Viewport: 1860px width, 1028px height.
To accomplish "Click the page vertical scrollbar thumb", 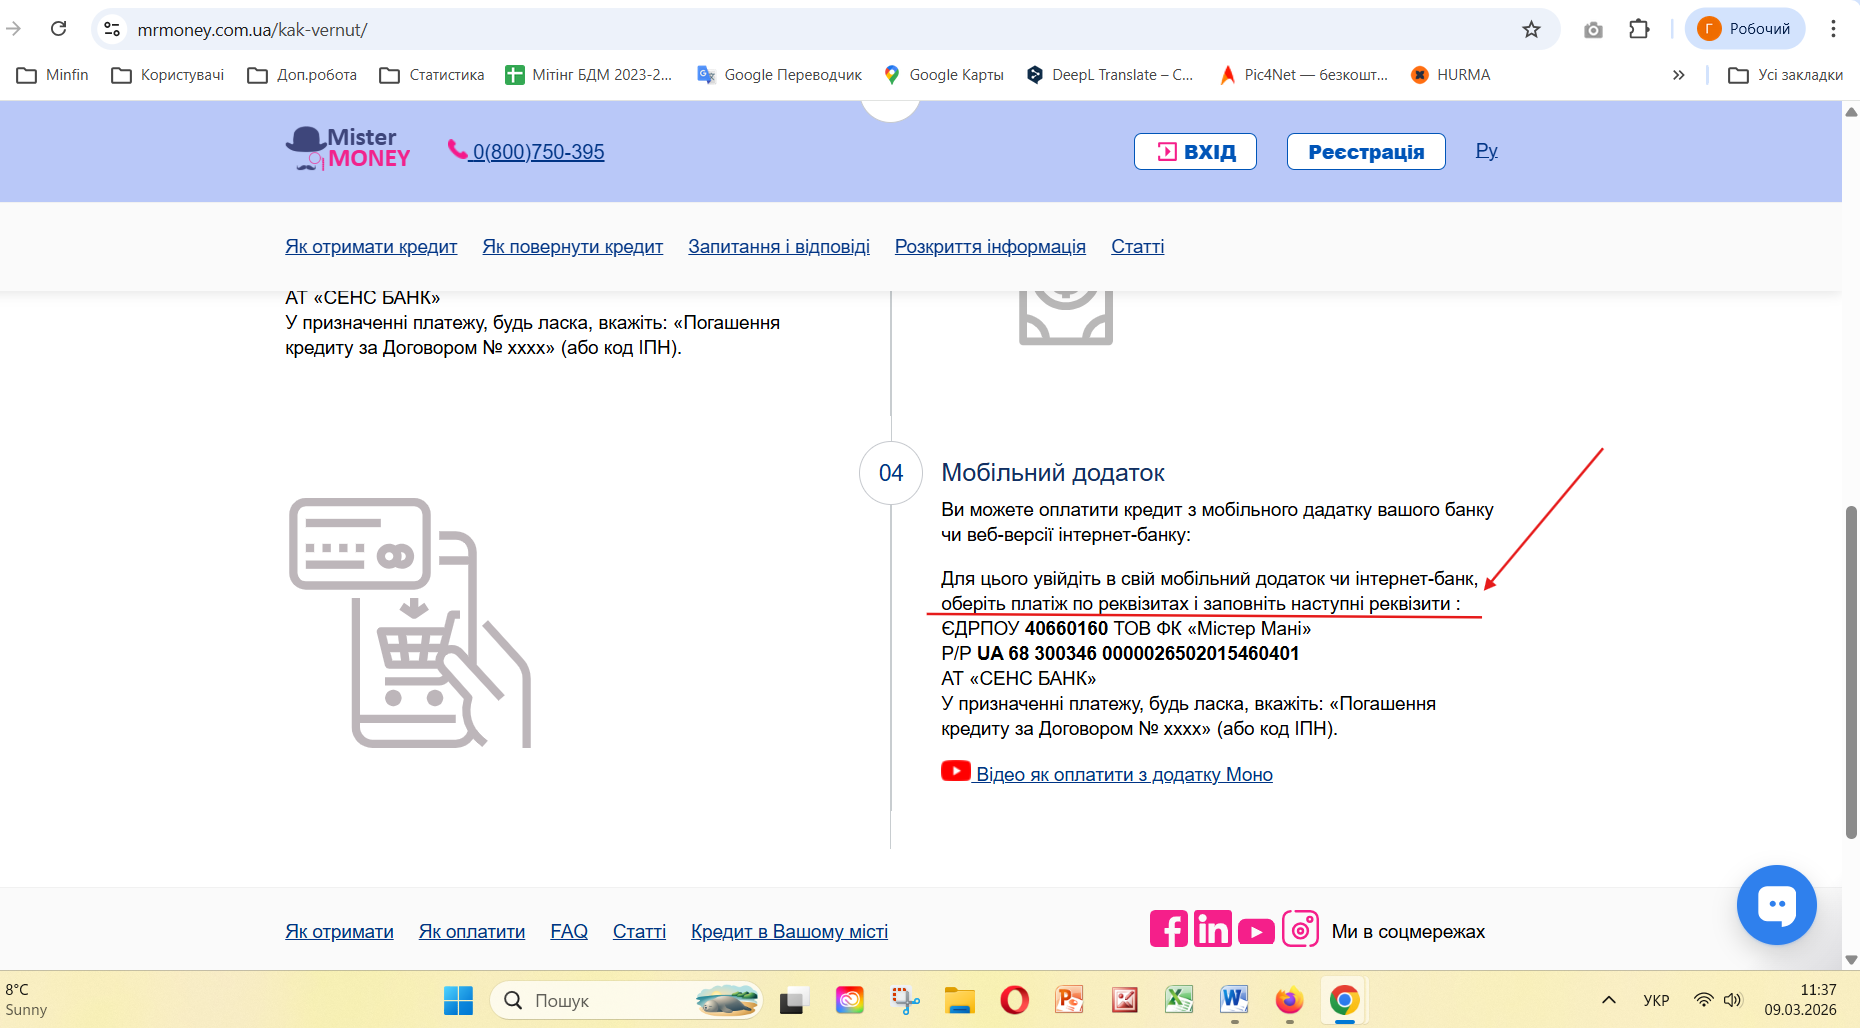I will (1851, 672).
